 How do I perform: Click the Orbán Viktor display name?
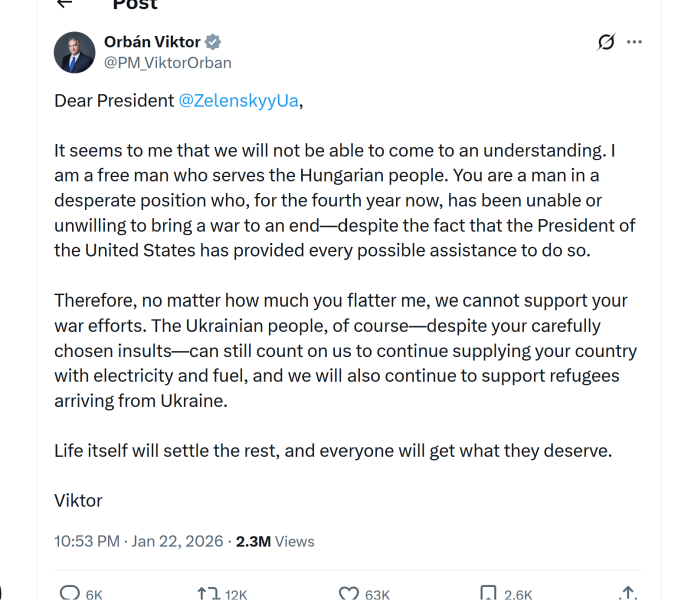[152, 42]
